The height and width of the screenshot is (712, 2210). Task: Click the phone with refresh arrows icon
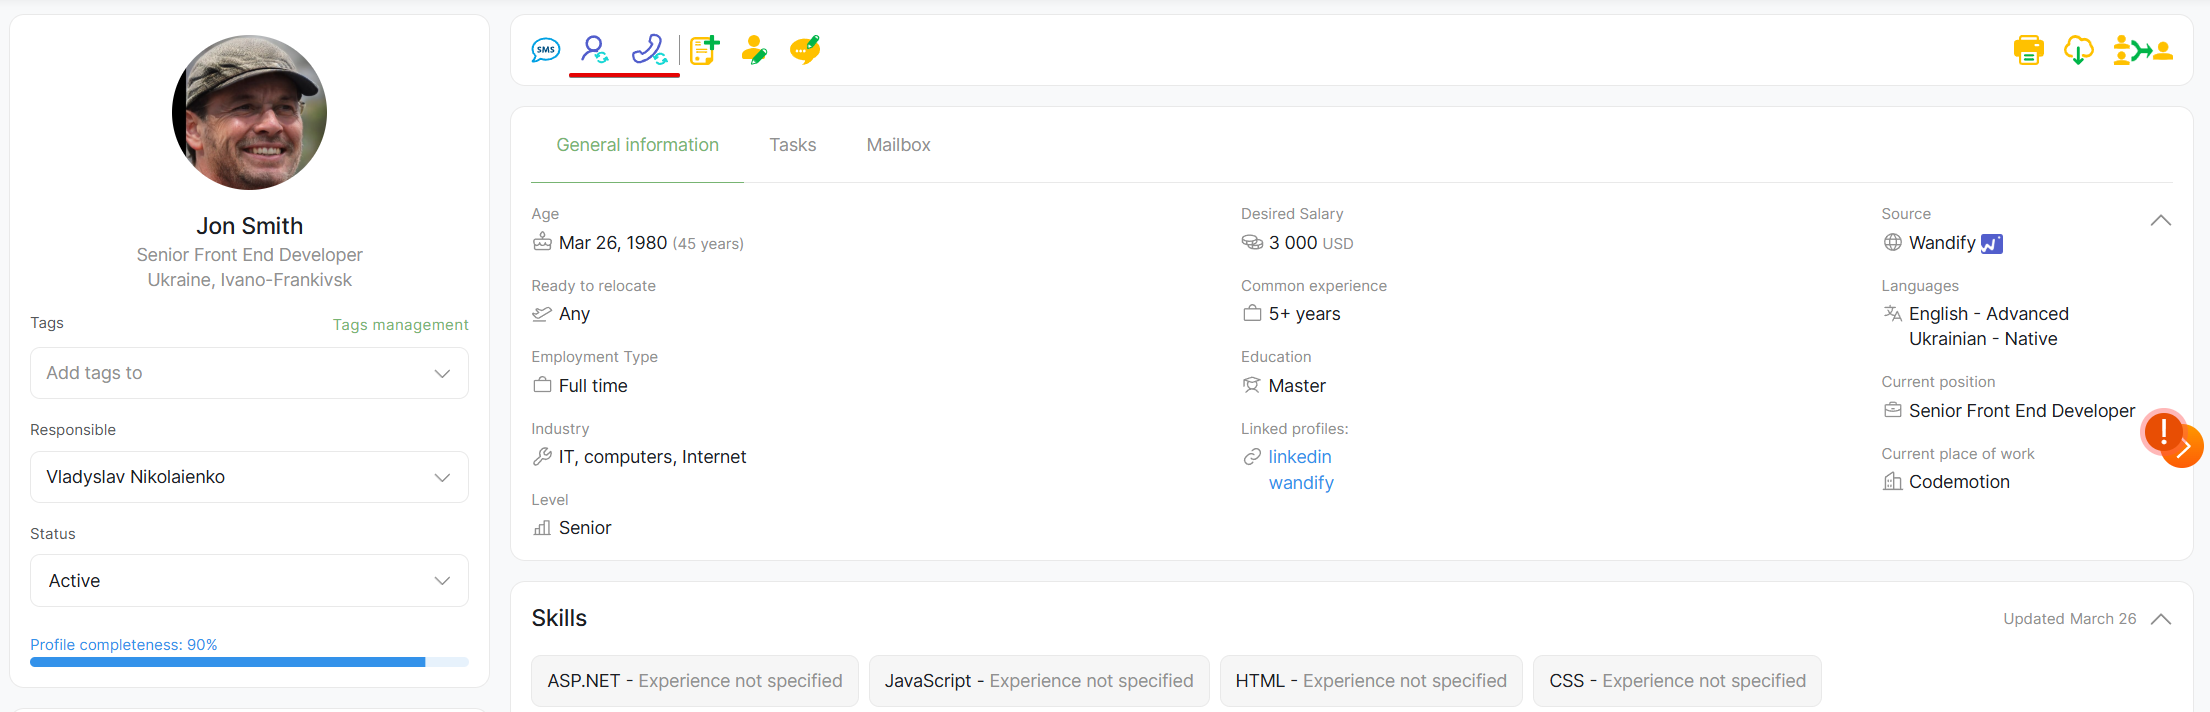tap(649, 50)
